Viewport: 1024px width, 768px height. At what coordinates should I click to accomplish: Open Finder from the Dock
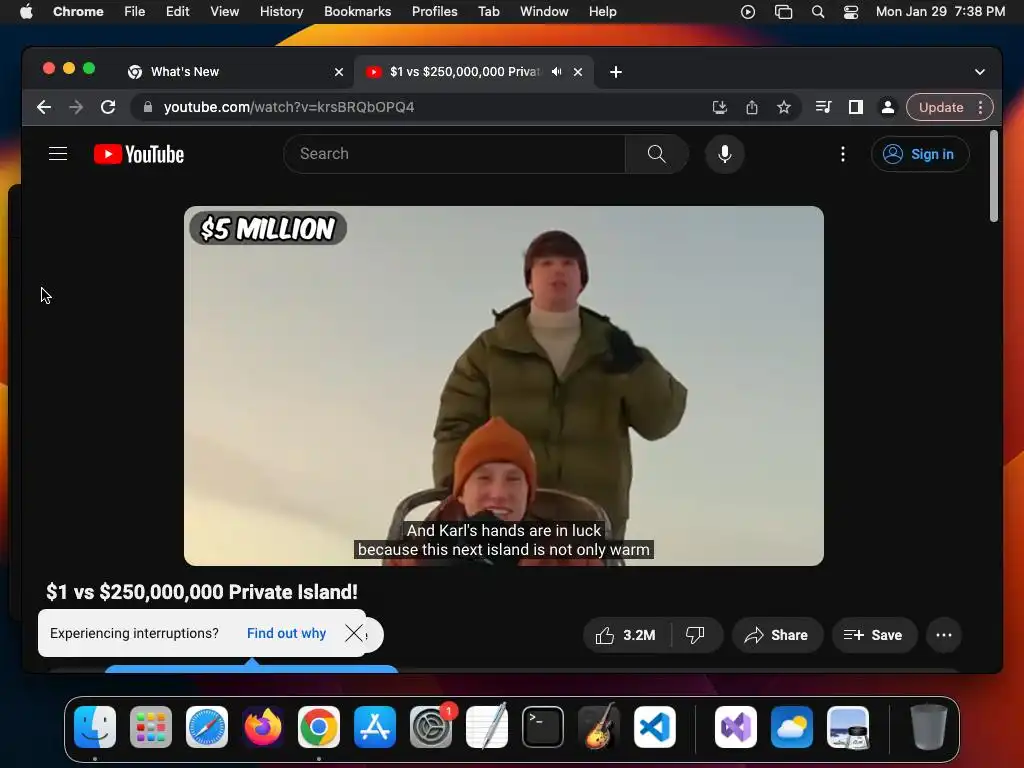(95, 727)
